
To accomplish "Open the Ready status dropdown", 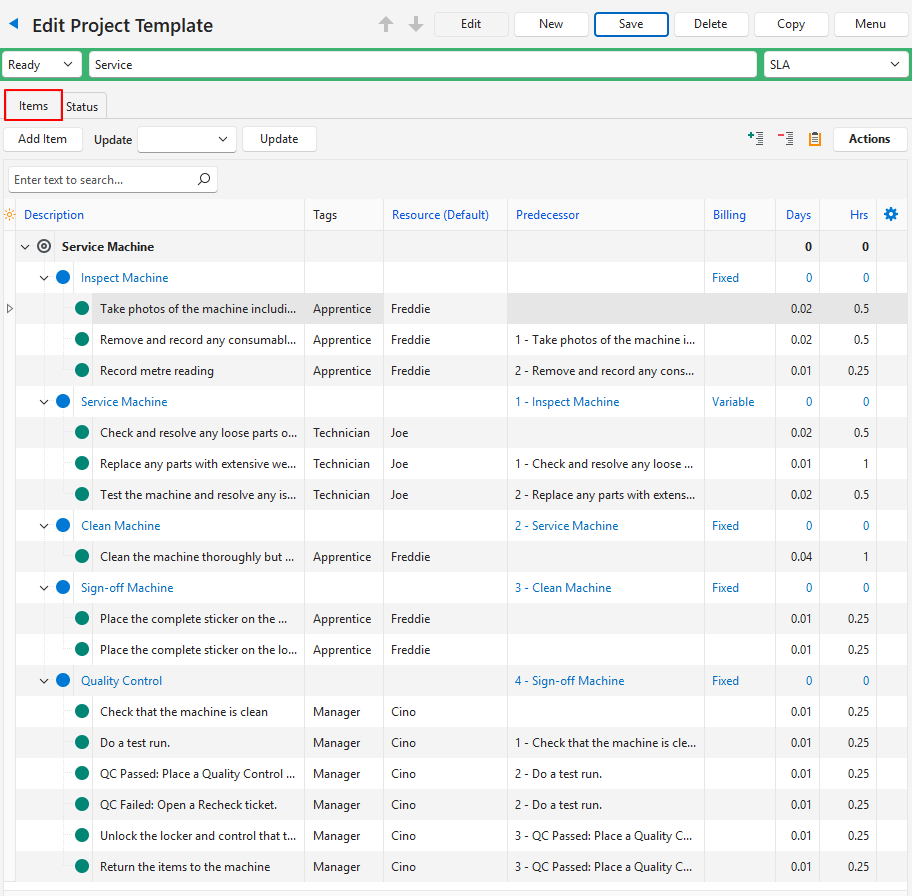I will (42, 65).
